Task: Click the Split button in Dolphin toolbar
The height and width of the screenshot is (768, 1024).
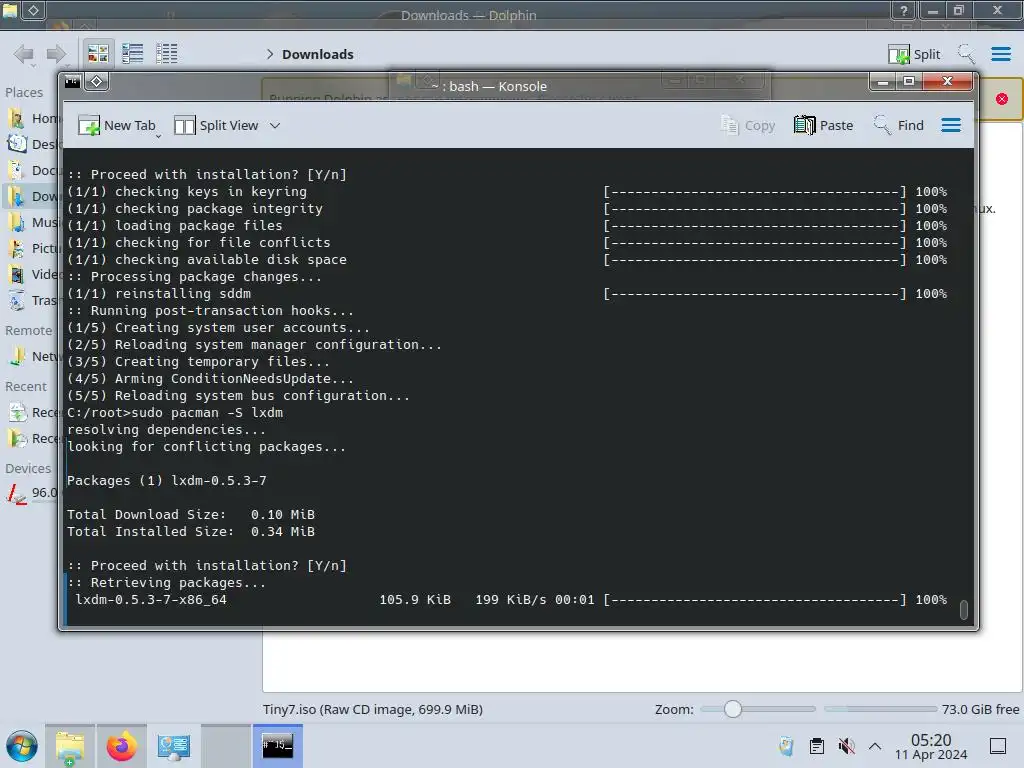Action: [x=914, y=54]
